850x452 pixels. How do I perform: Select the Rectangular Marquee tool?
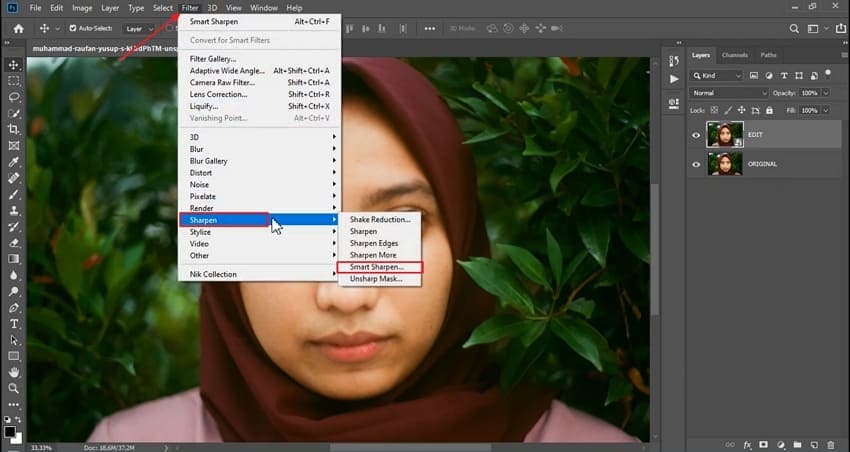click(x=14, y=81)
